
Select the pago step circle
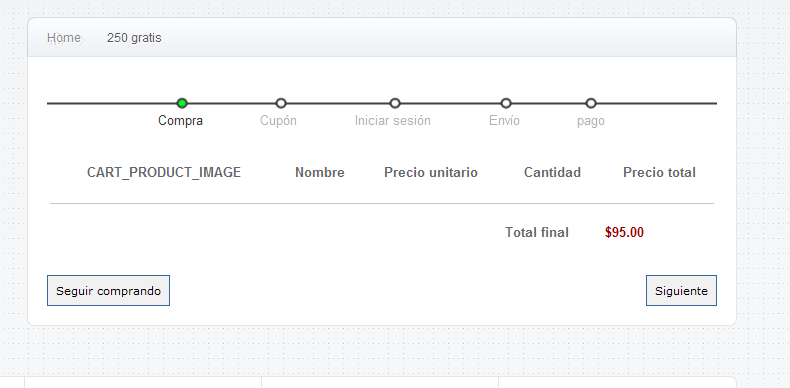591,103
